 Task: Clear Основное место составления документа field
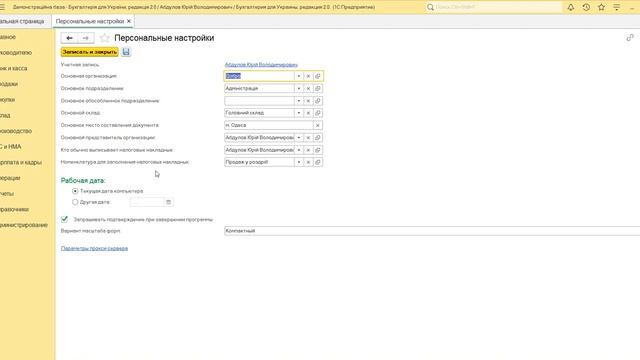click(318, 125)
